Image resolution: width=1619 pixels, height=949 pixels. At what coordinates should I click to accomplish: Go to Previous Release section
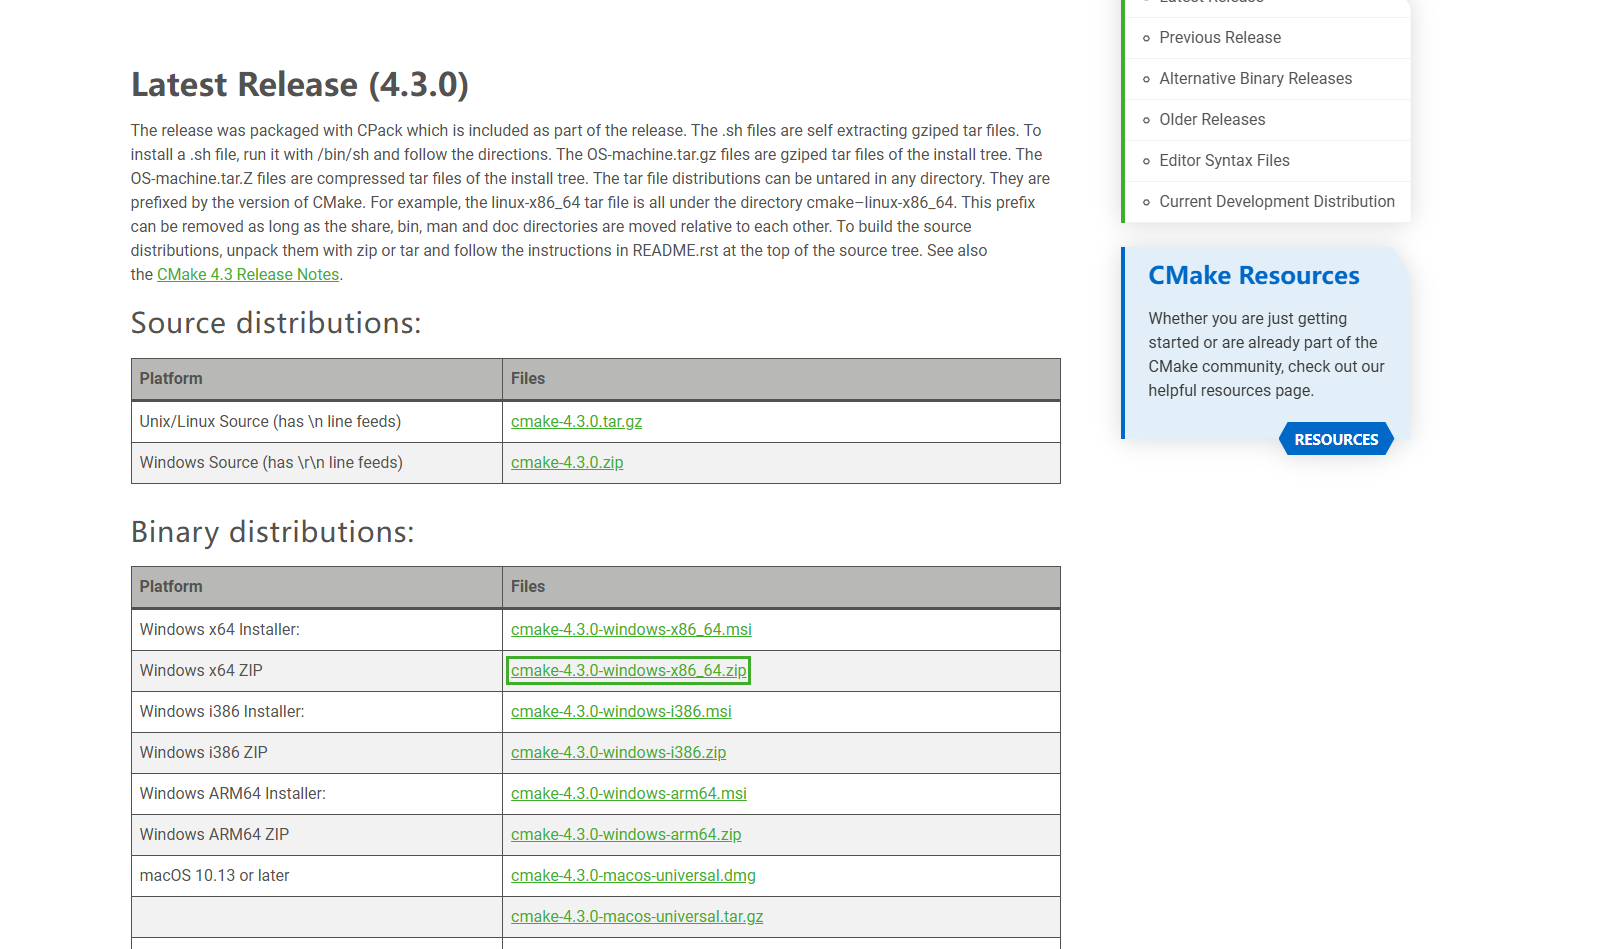pos(1220,38)
